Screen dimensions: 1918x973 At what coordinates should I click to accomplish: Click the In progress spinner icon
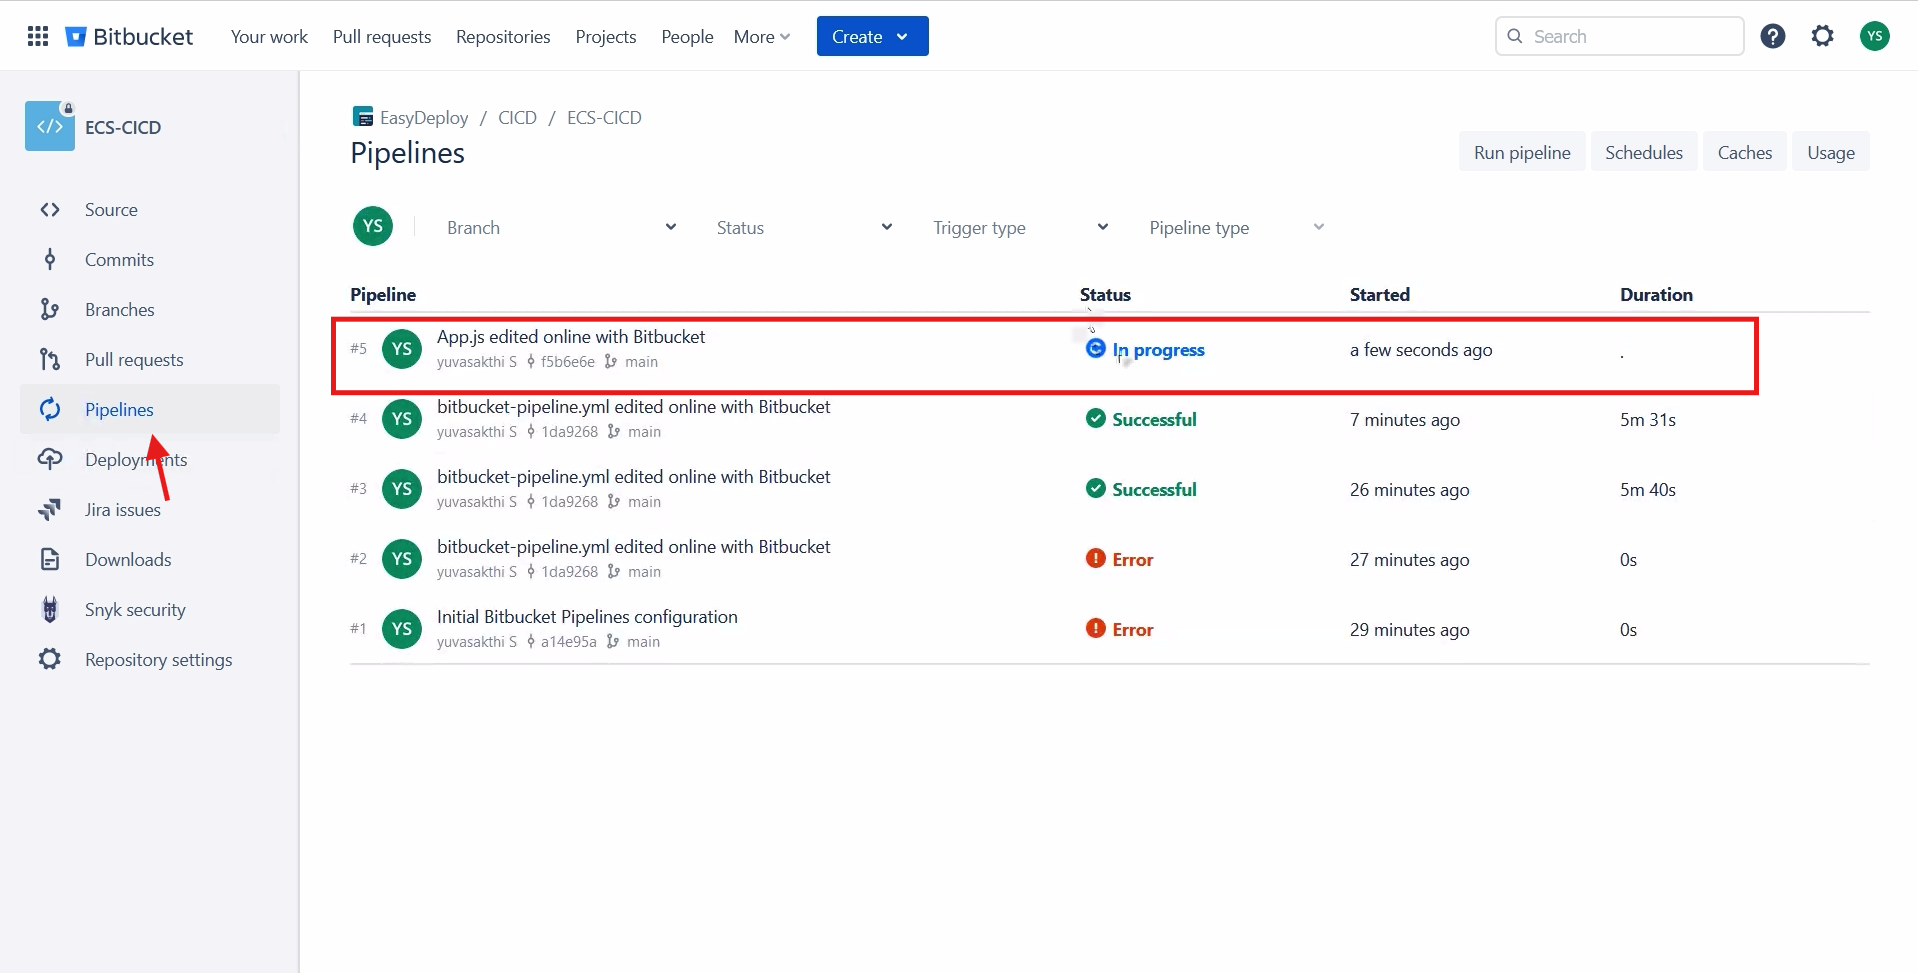[1096, 349]
